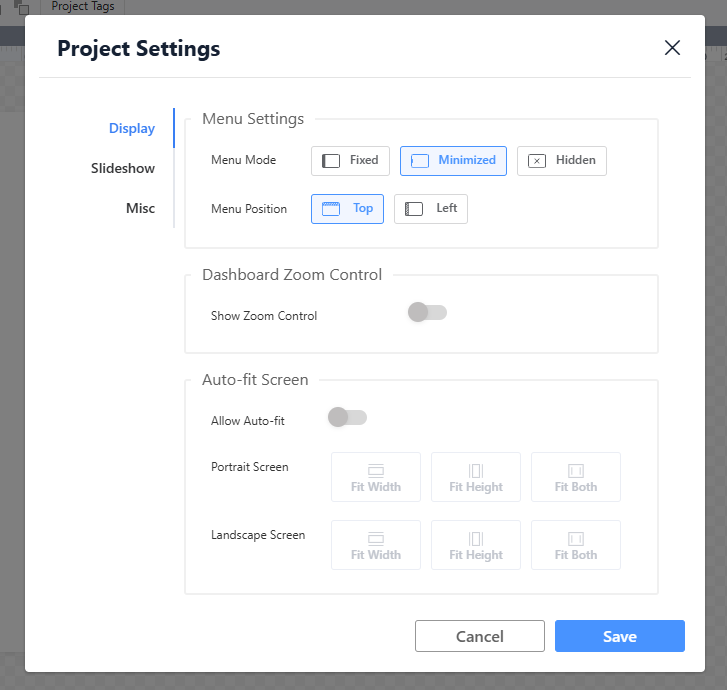Viewport: 727px width, 690px height.
Task: Select Fixed menu mode option
Action: (x=350, y=161)
